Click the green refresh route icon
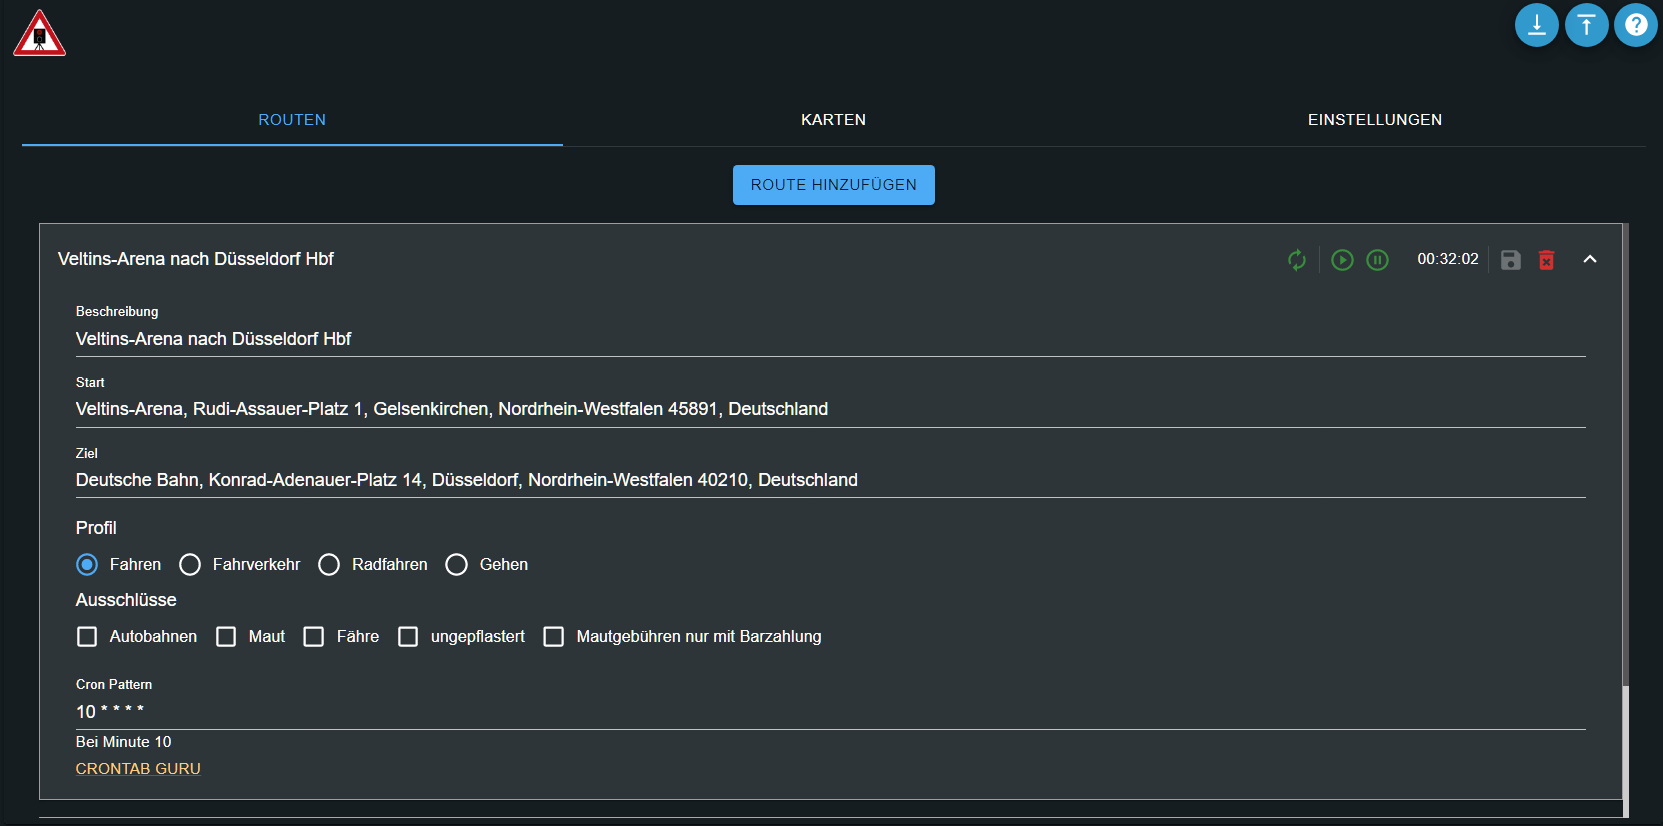 1297,260
